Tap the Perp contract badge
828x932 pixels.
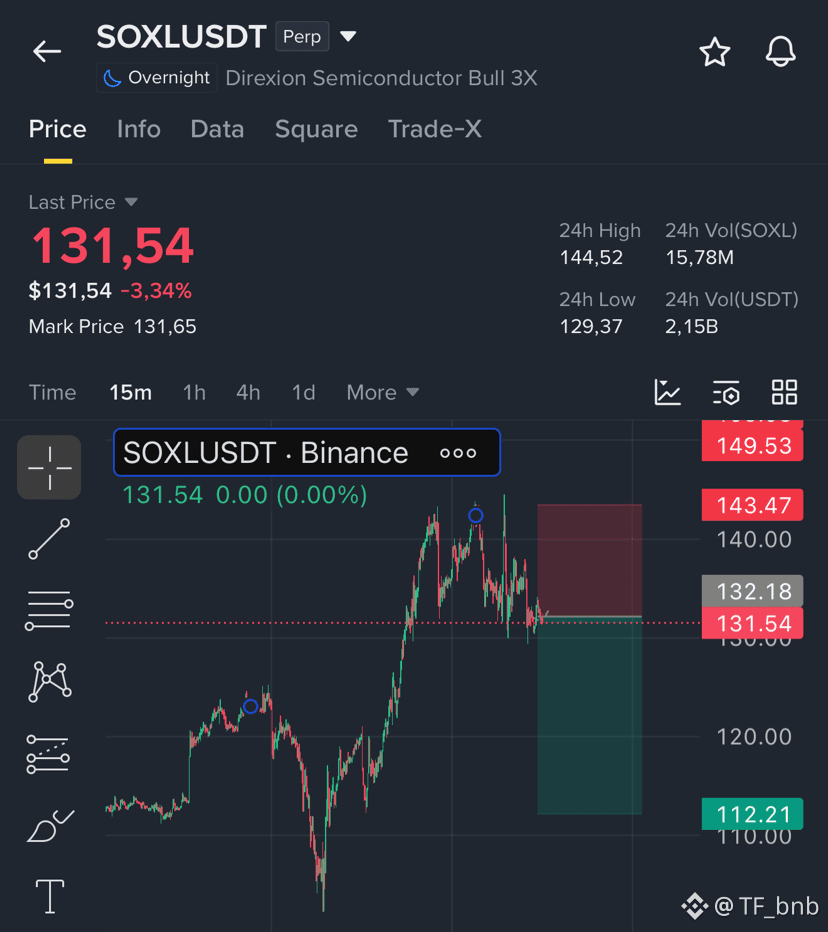[302, 37]
